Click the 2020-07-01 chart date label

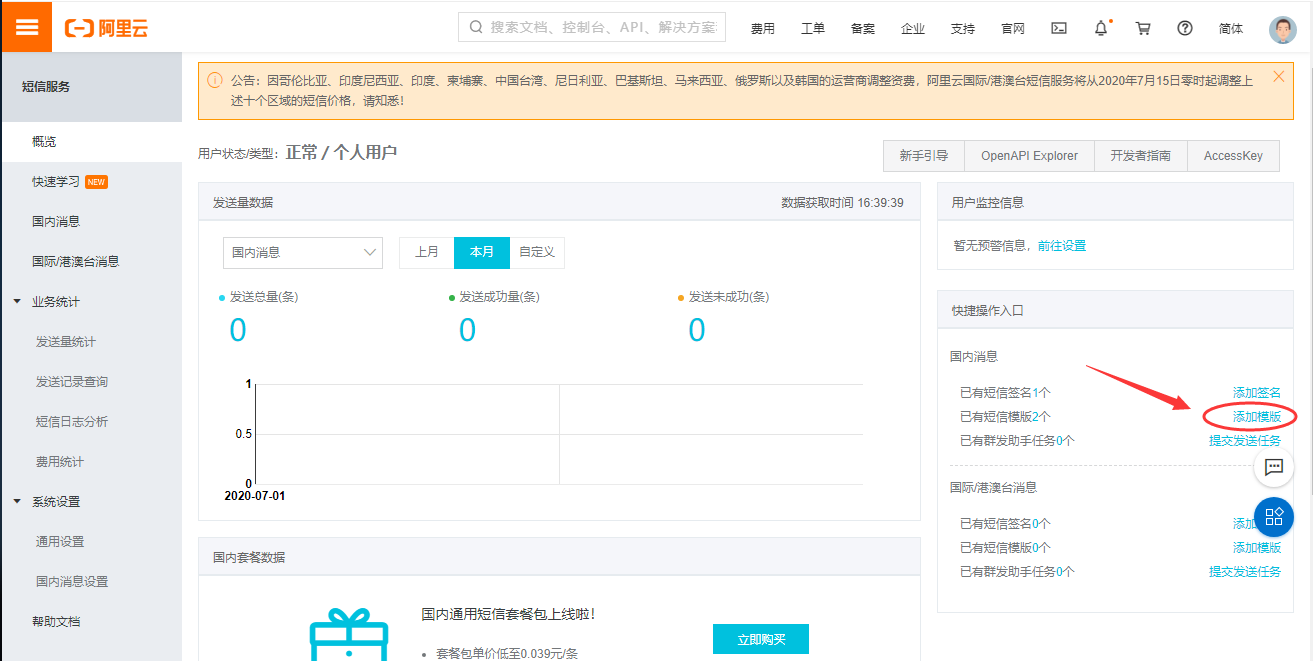(x=255, y=496)
